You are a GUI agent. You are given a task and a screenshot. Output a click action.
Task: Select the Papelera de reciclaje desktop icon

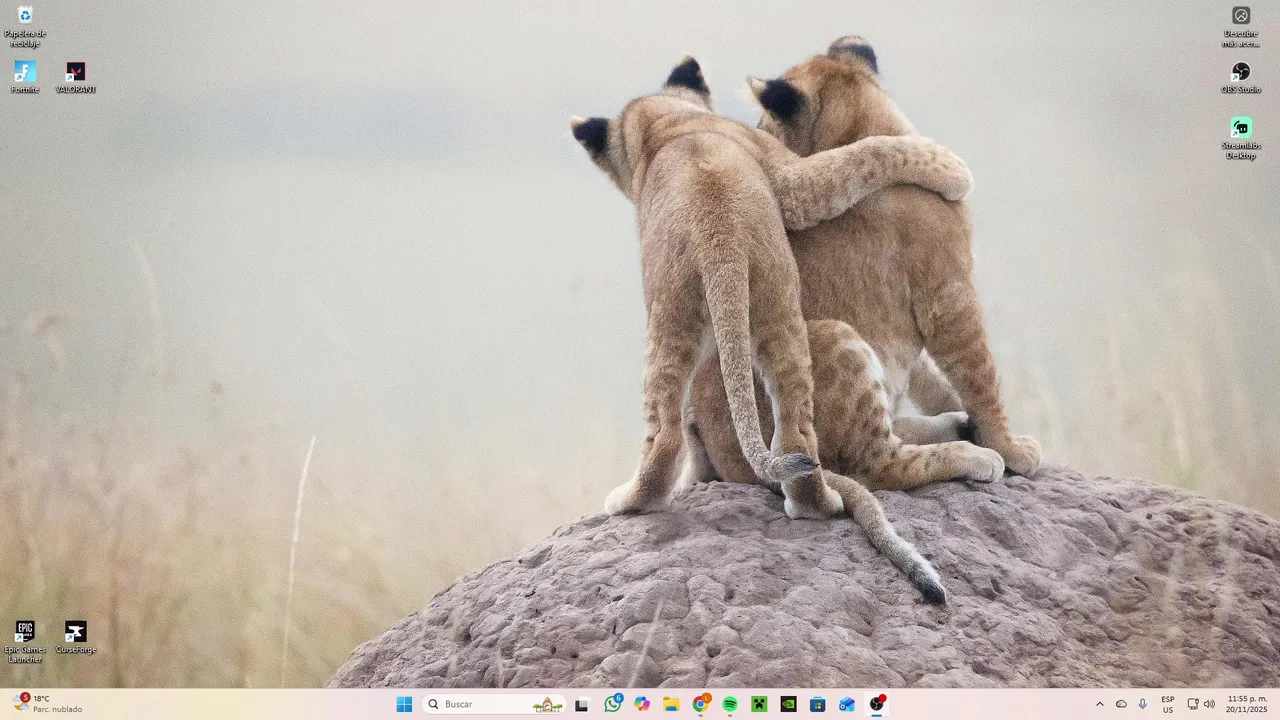tap(25, 26)
